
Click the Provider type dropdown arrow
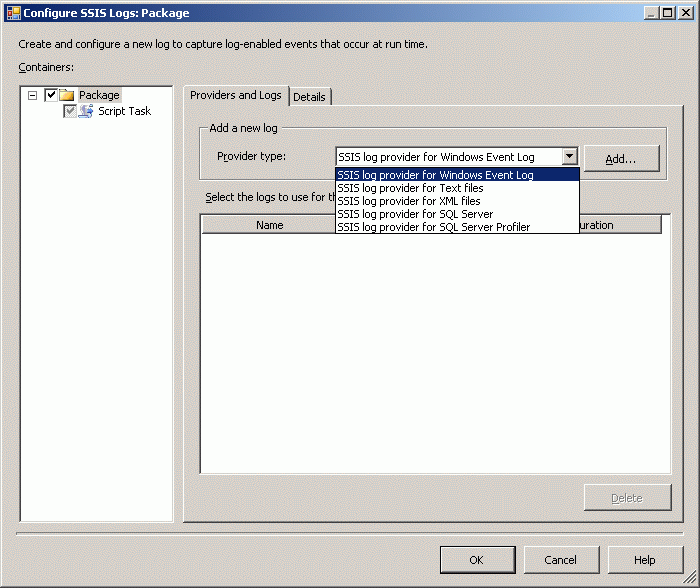[569, 156]
